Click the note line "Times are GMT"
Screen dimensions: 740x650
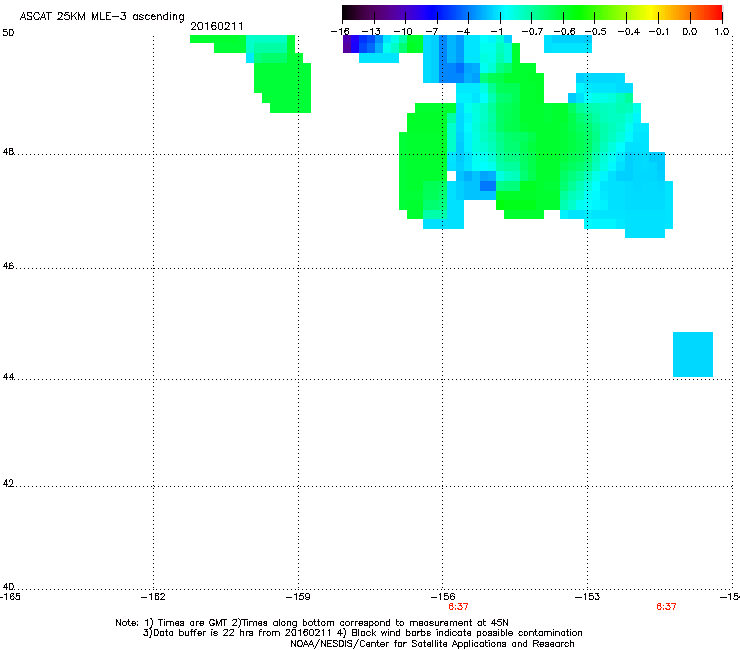[311, 623]
